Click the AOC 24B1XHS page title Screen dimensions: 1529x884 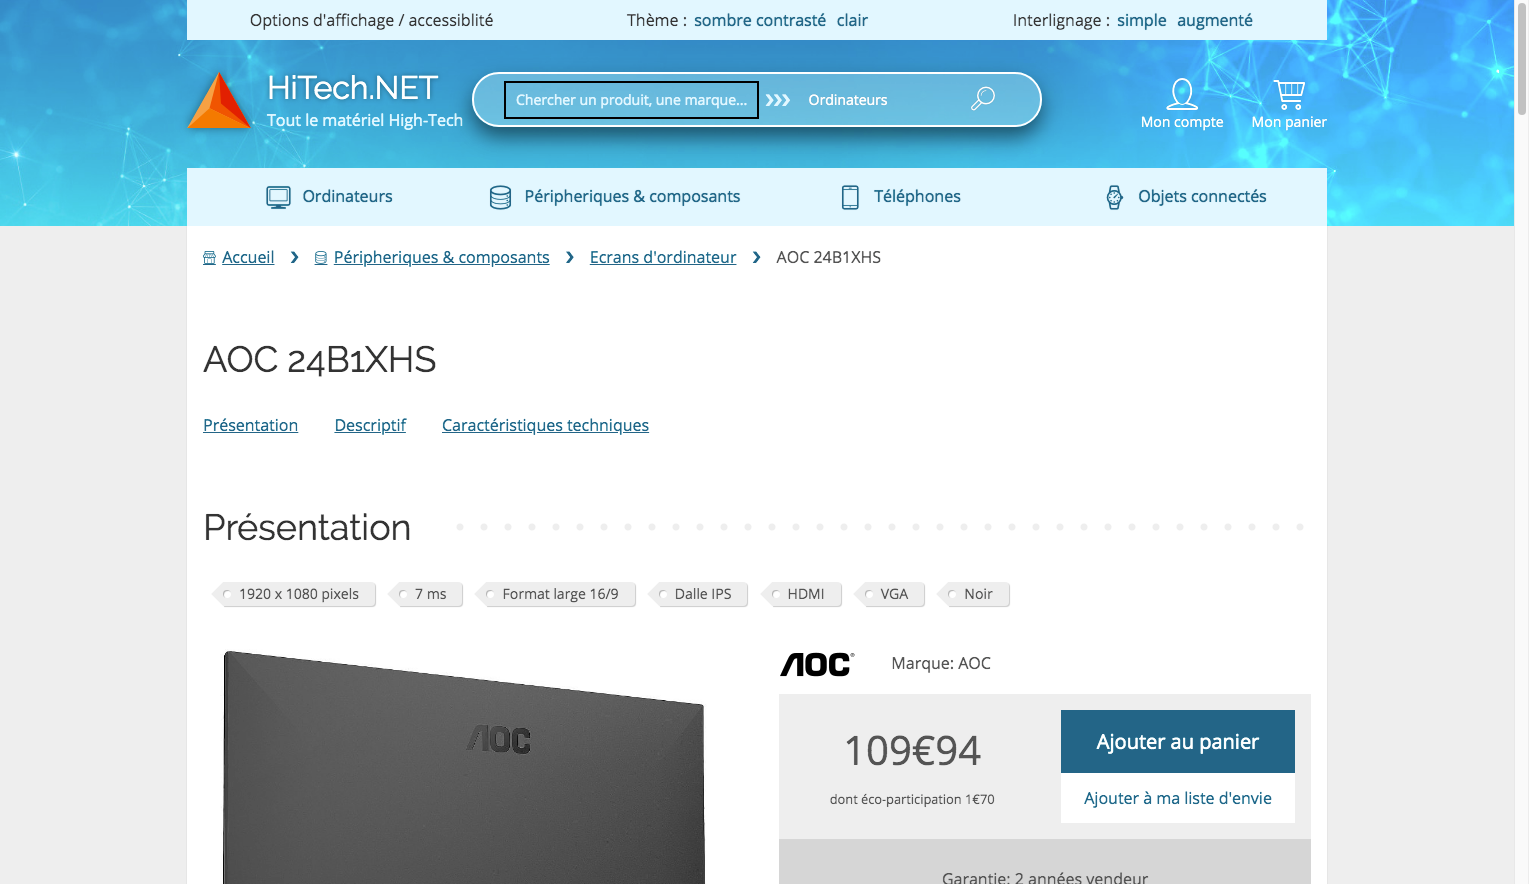[x=320, y=360]
